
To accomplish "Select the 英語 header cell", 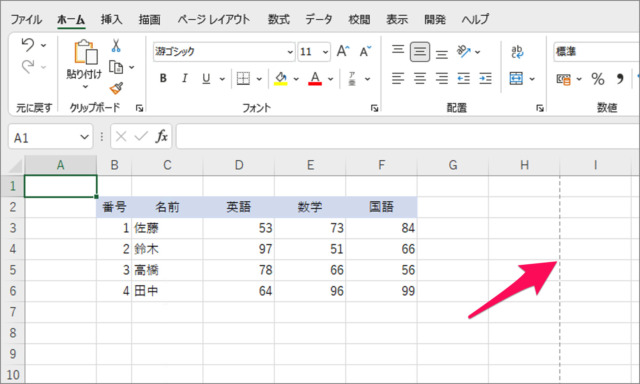I will tap(239, 207).
